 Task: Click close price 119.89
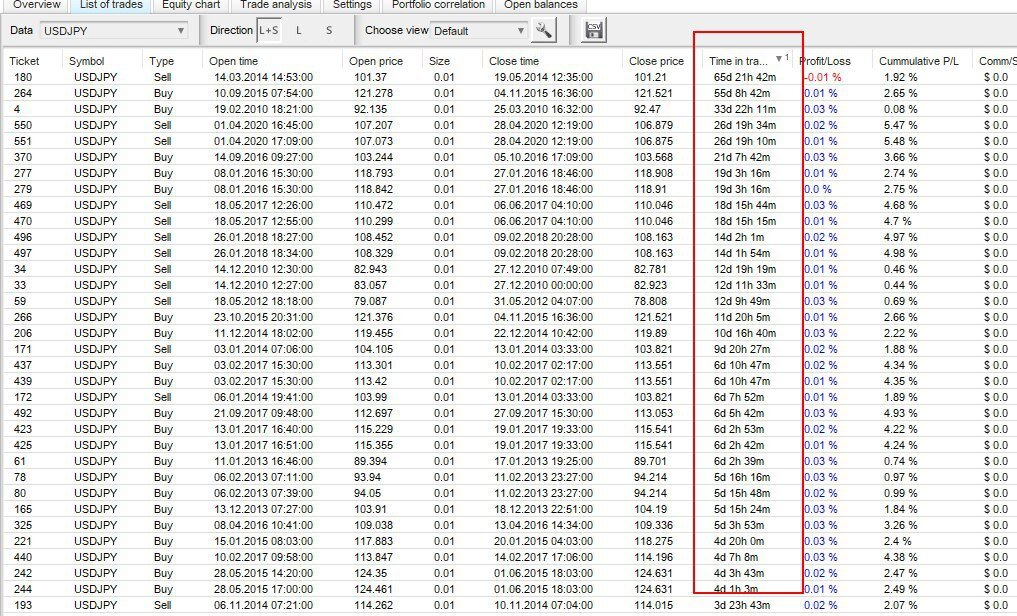(x=651, y=333)
